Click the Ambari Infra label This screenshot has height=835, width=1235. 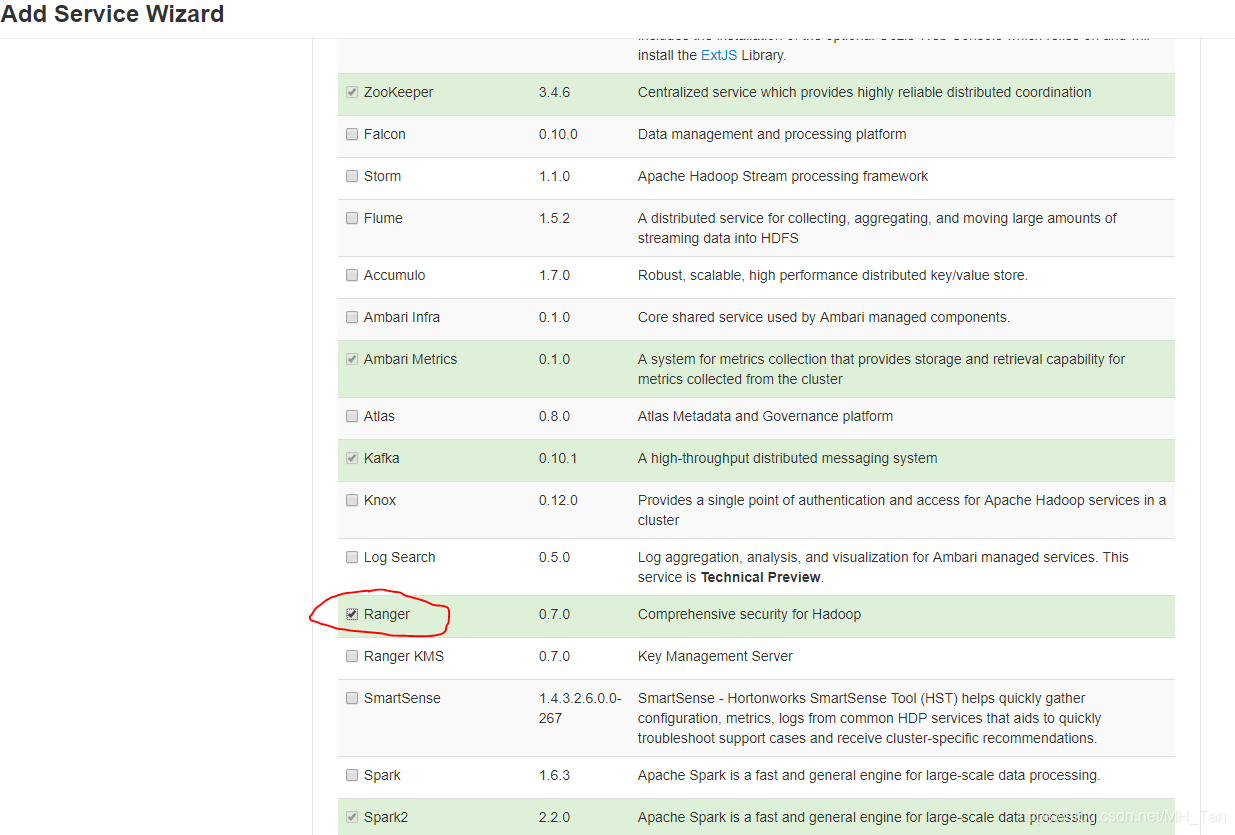tap(402, 317)
